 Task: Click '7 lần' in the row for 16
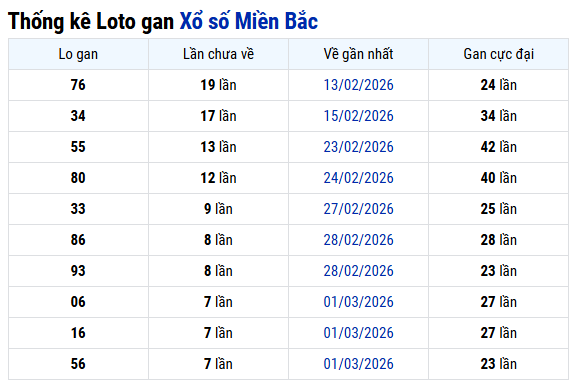tap(218, 333)
